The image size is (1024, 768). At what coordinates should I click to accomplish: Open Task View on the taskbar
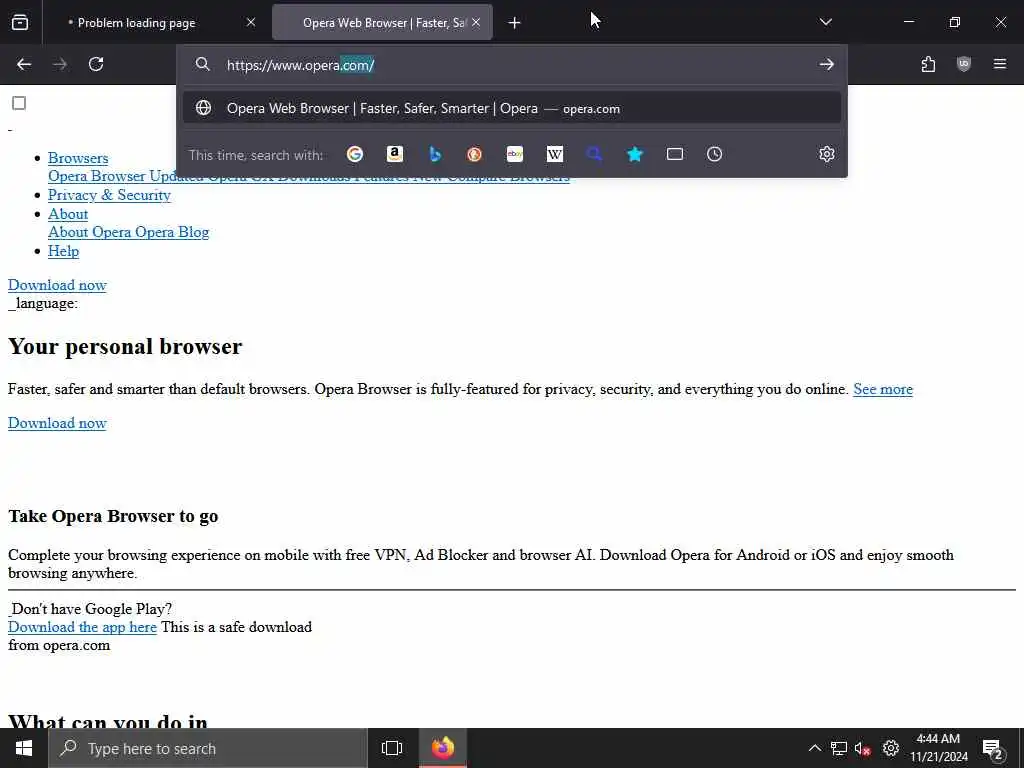click(x=392, y=748)
